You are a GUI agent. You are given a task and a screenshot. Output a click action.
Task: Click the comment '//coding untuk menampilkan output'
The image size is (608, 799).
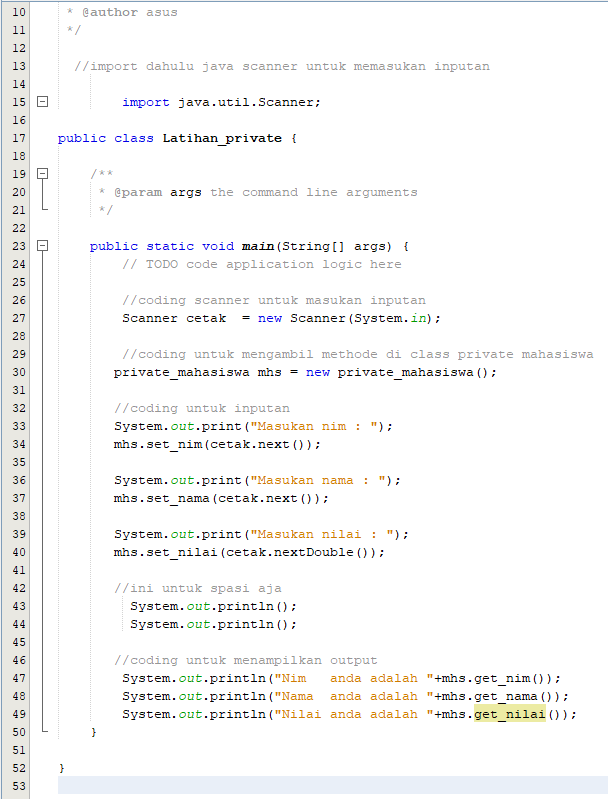(x=246, y=660)
